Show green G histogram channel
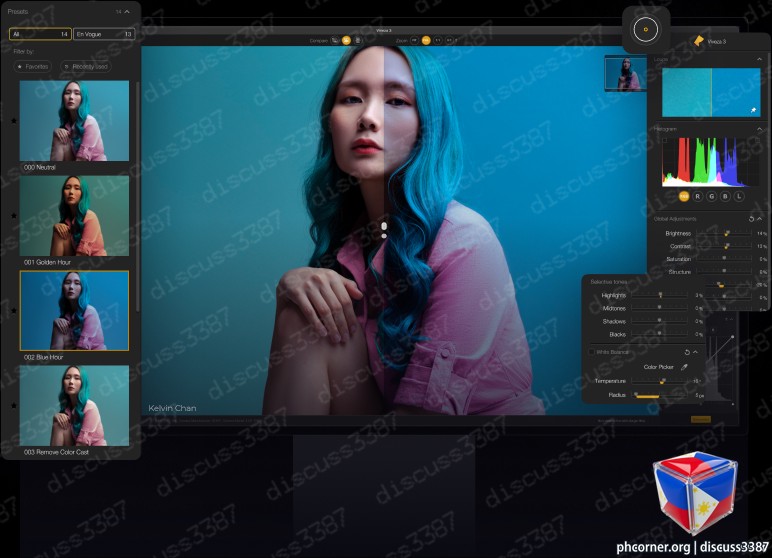Screen dimensions: 772x558 point(711,197)
